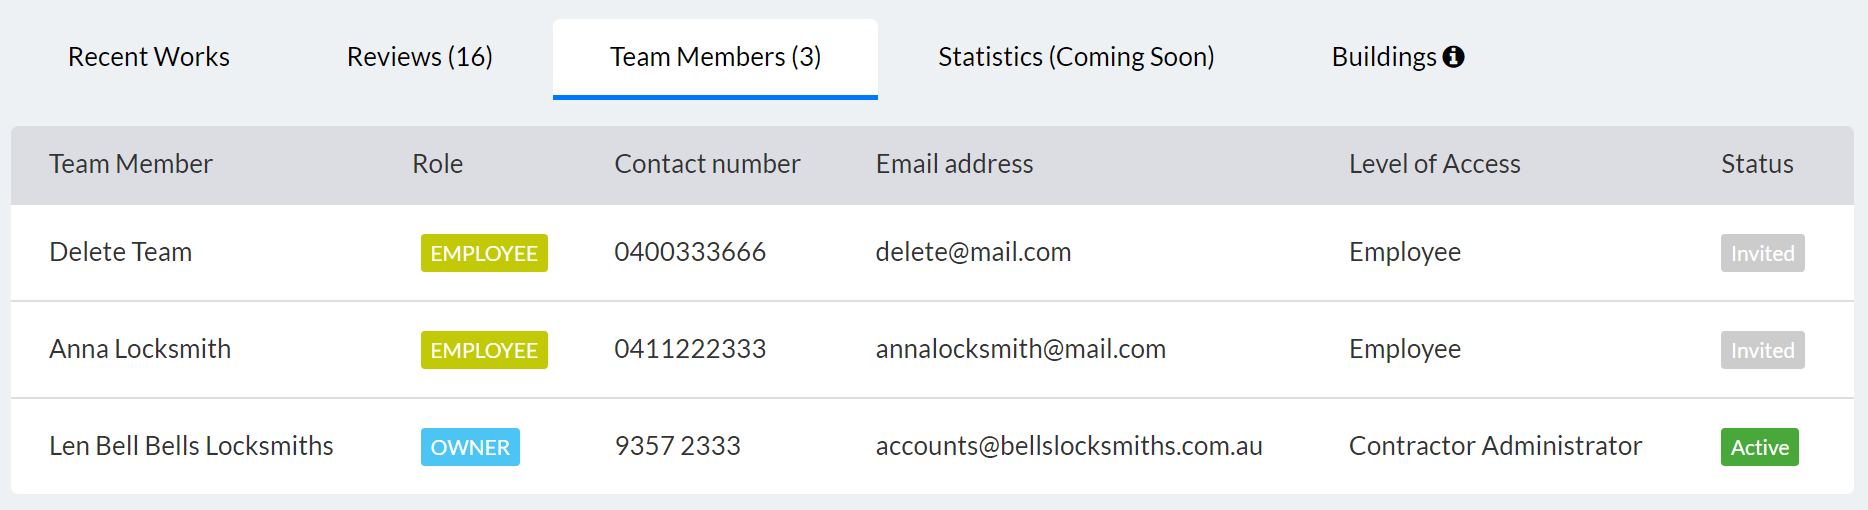Click the OWNER badge for Len Bell
Viewport: 1868px width, 510px height.
point(470,447)
